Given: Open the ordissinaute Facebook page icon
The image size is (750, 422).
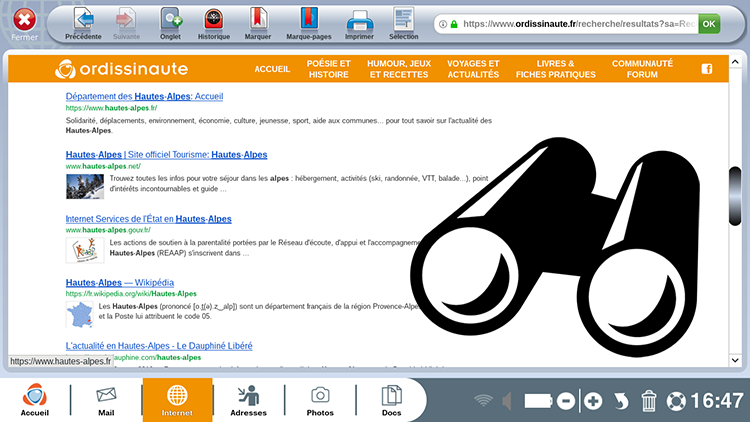Looking at the screenshot, I should 707,69.
